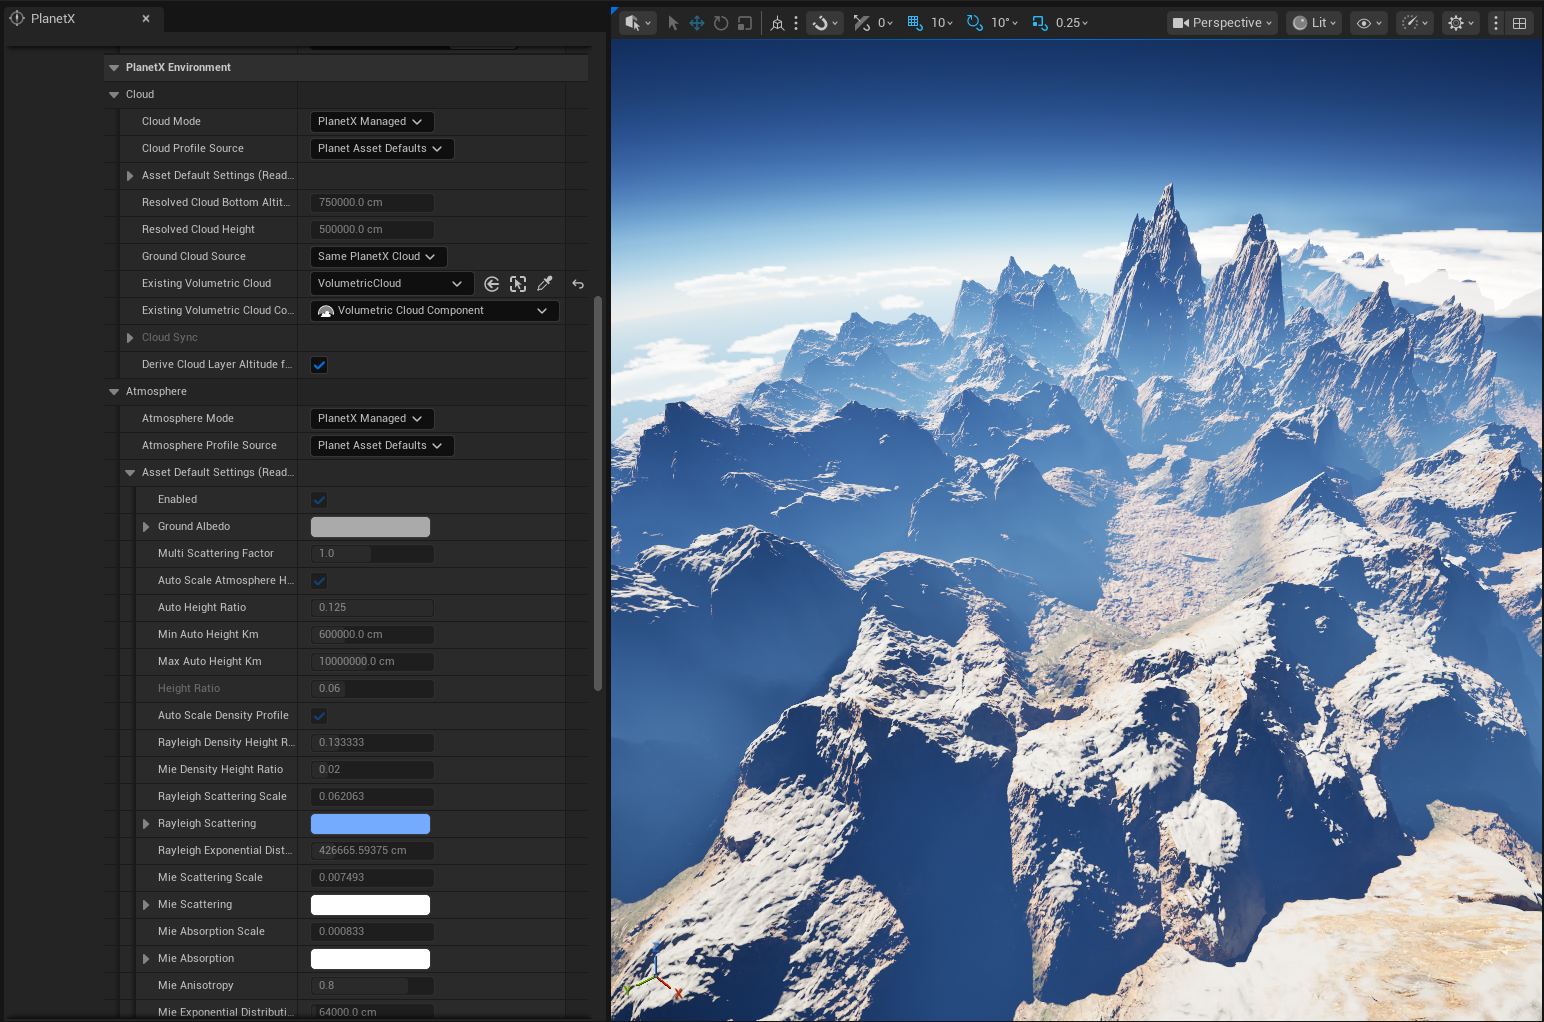Open the Show flags eye menu

click(1369, 23)
